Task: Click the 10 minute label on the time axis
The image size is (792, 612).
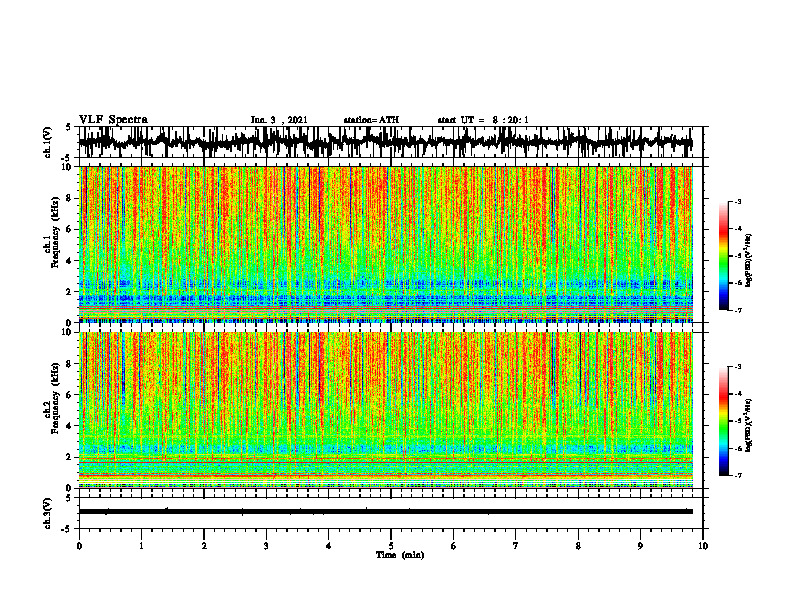Action: coord(703,546)
